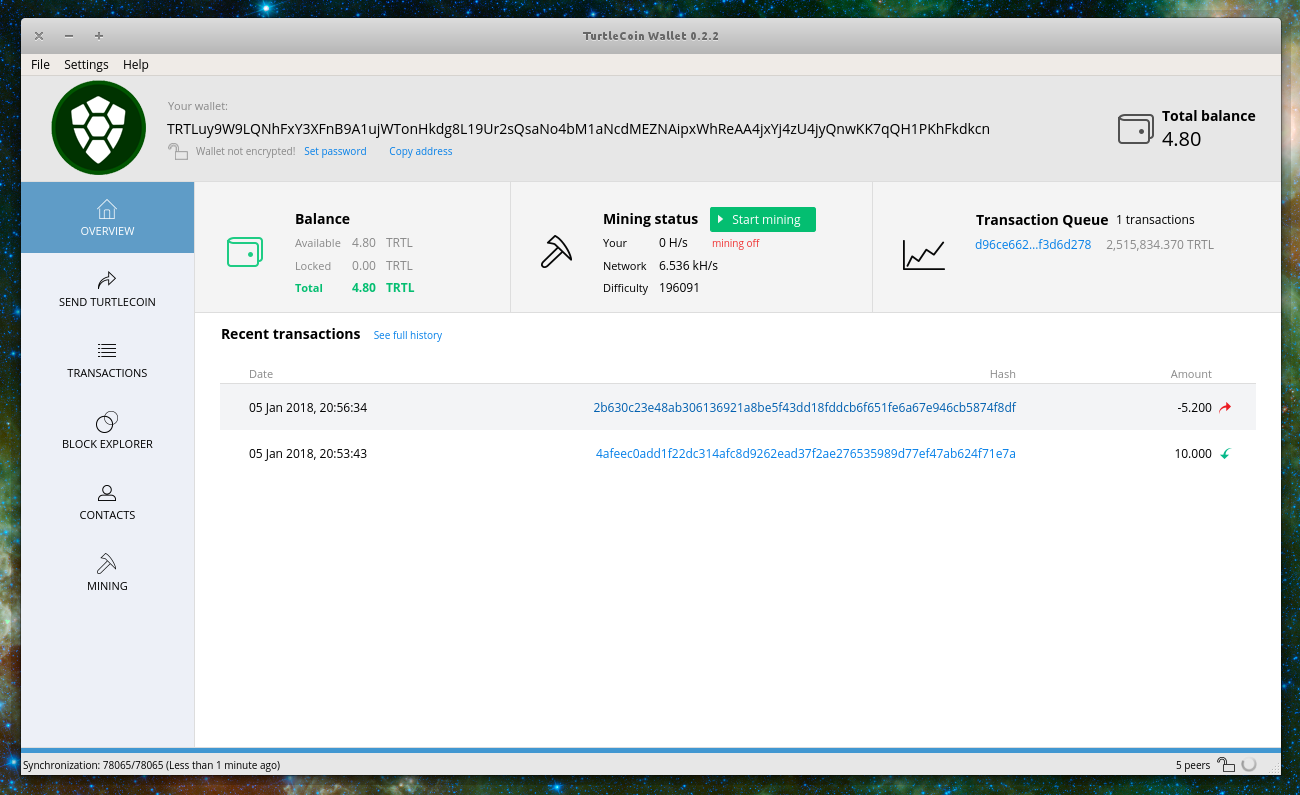This screenshot has width=1300, height=795.
Task: Switch to TRANSACTIONS label in sidebar
Action: [x=107, y=373]
